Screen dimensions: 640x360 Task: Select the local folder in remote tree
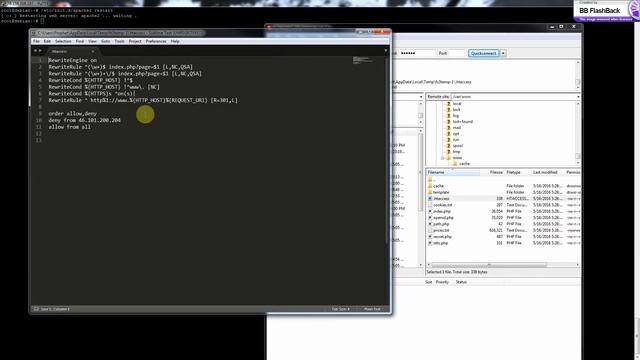457,104
